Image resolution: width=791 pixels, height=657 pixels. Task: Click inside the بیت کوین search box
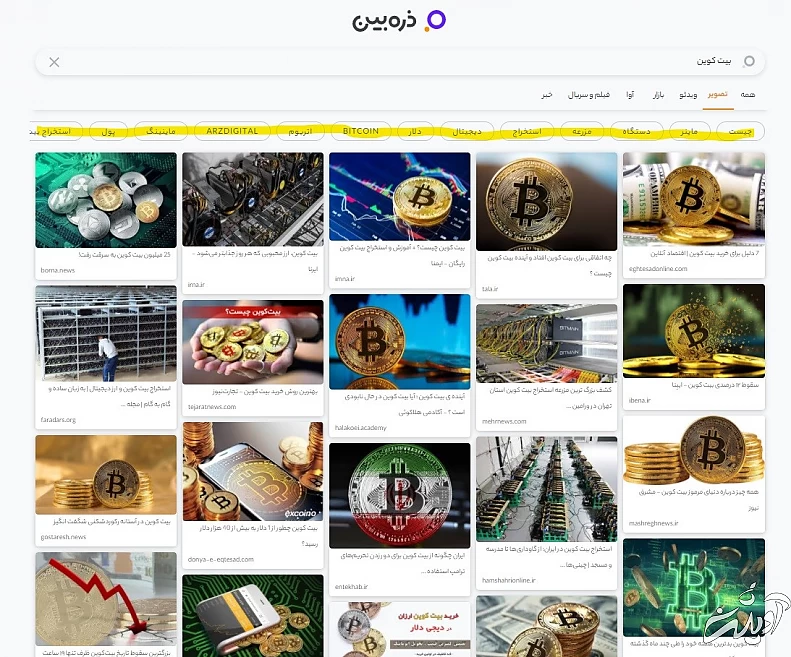click(400, 62)
